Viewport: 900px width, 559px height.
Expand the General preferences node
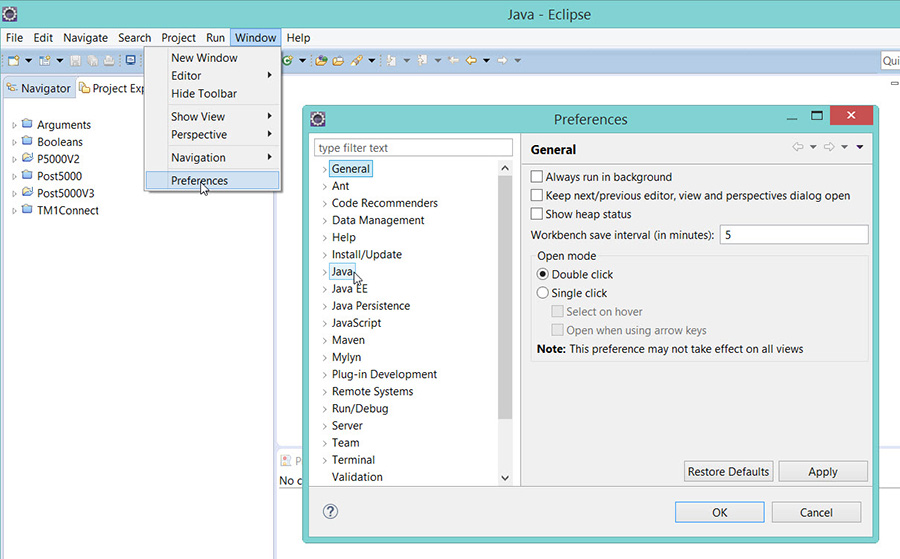(324, 169)
